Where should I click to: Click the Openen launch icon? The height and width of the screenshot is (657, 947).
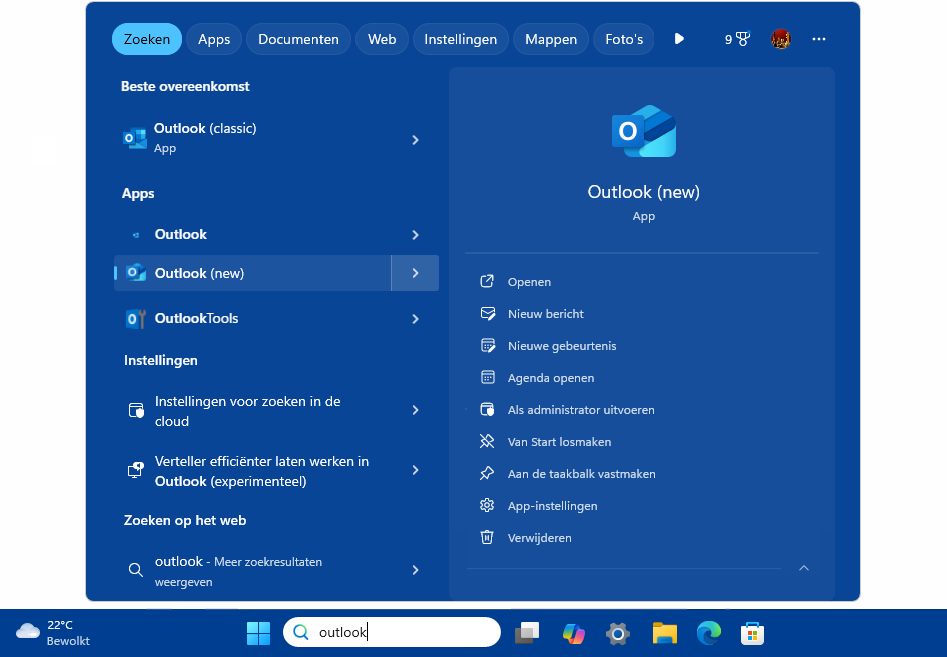tap(487, 281)
